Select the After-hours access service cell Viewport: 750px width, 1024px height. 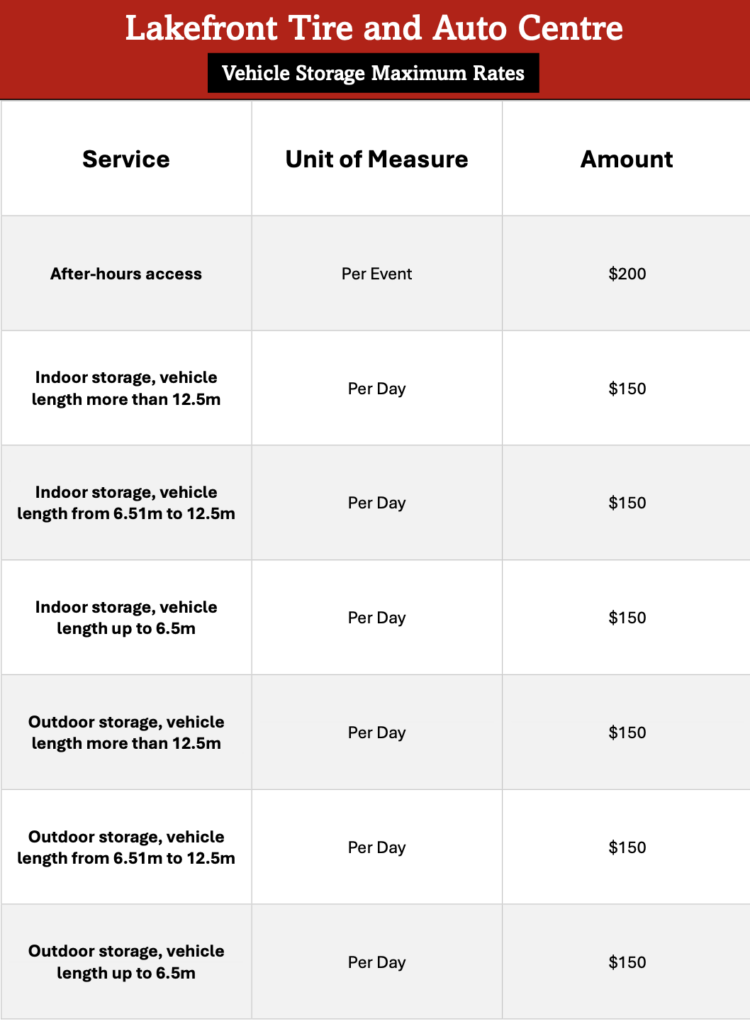pyautogui.click(x=126, y=273)
